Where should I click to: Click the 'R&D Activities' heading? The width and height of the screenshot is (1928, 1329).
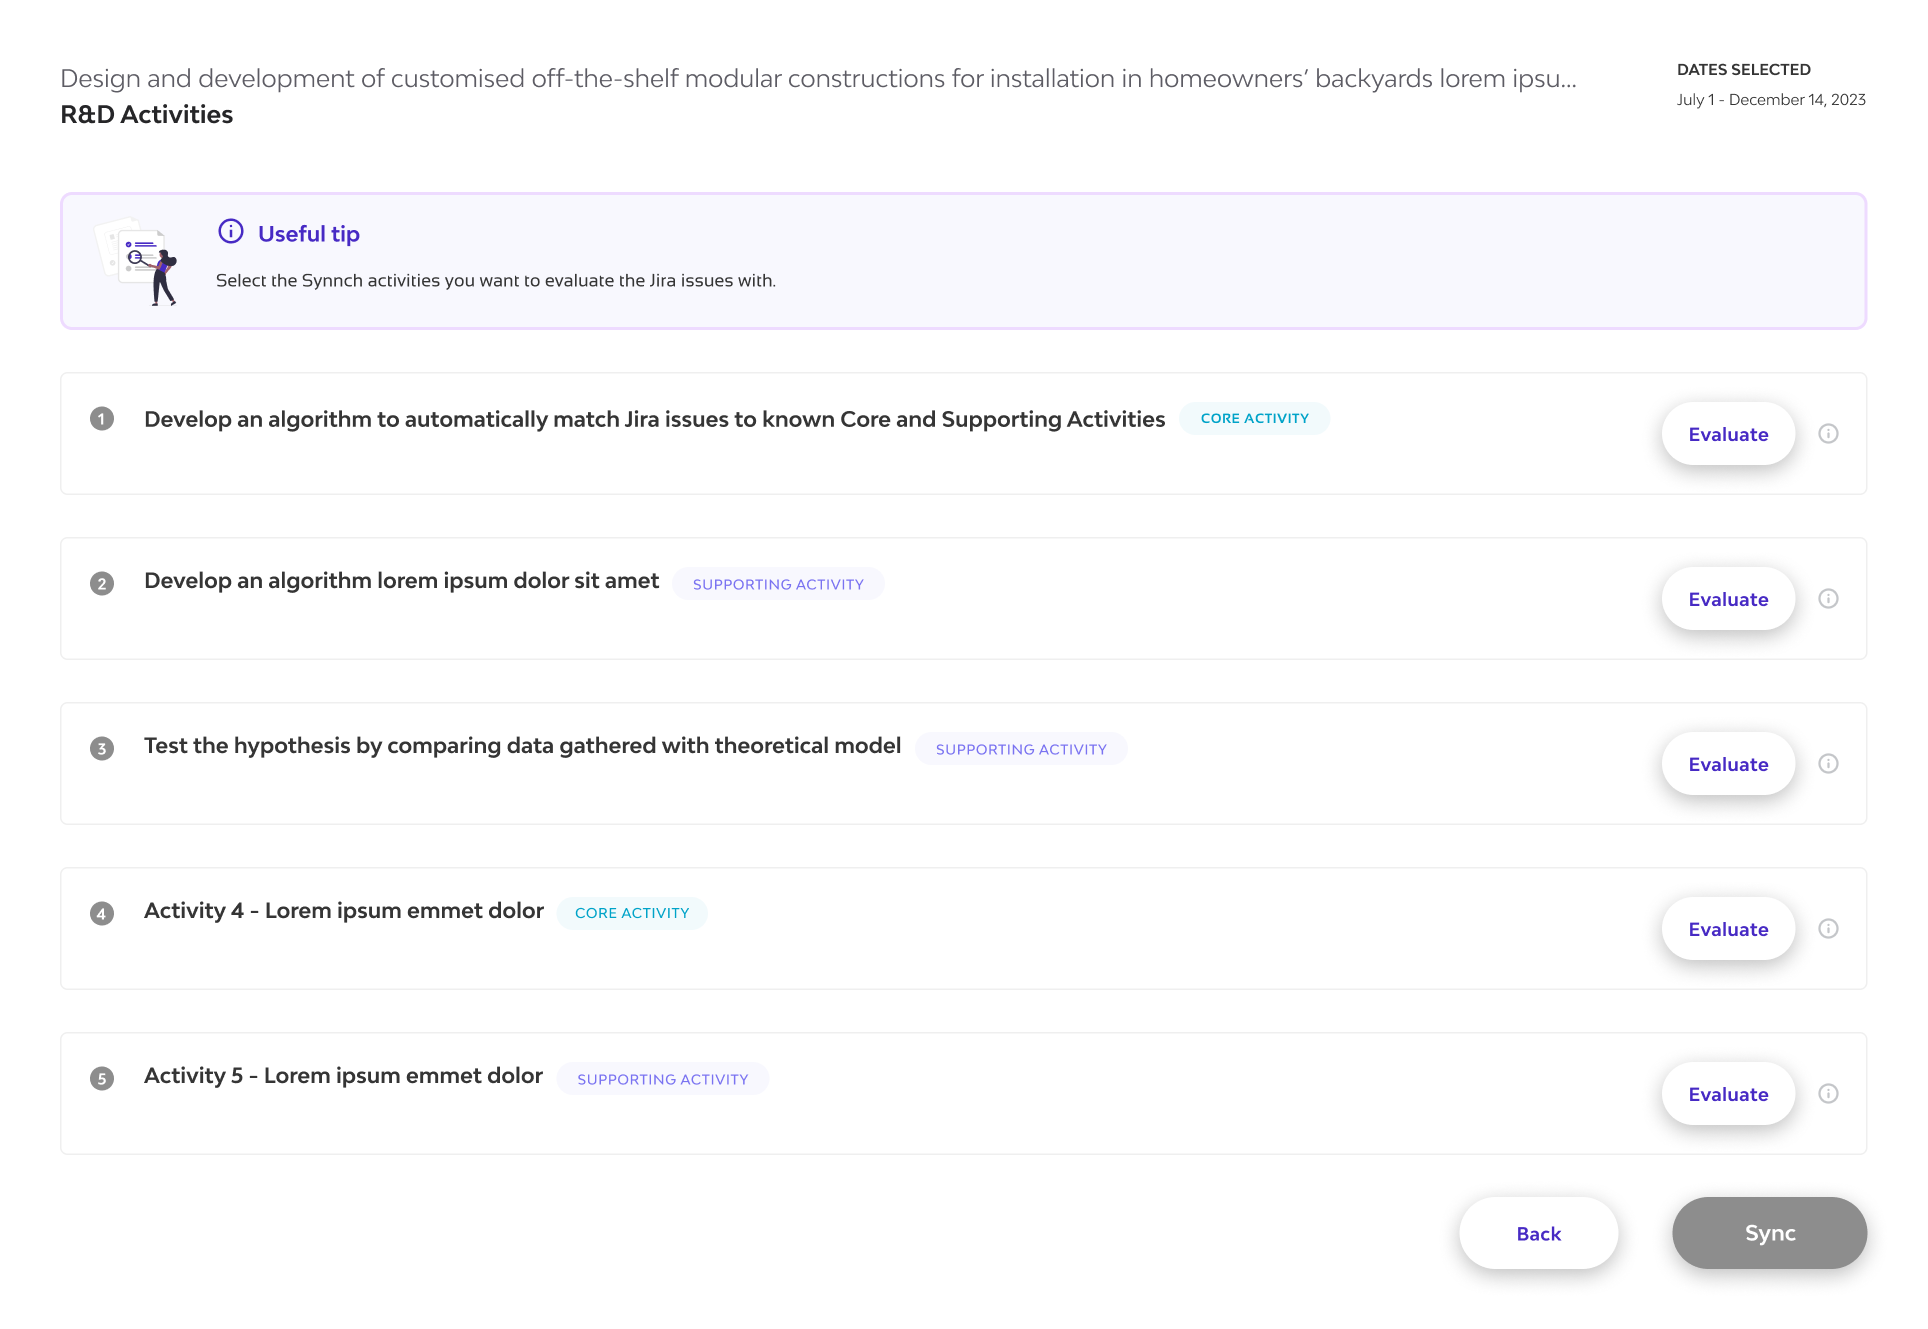point(147,115)
